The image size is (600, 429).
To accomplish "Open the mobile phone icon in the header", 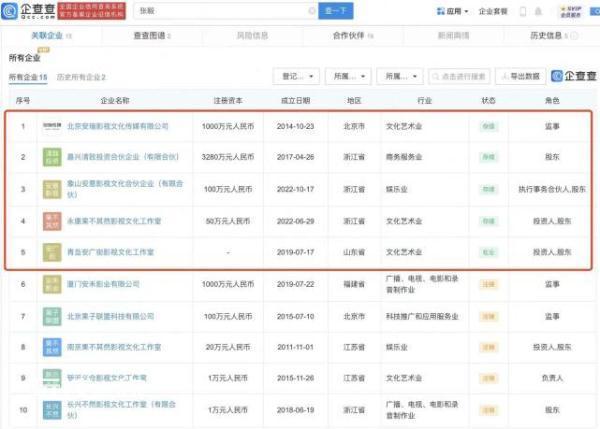I will (x=523, y=11).
